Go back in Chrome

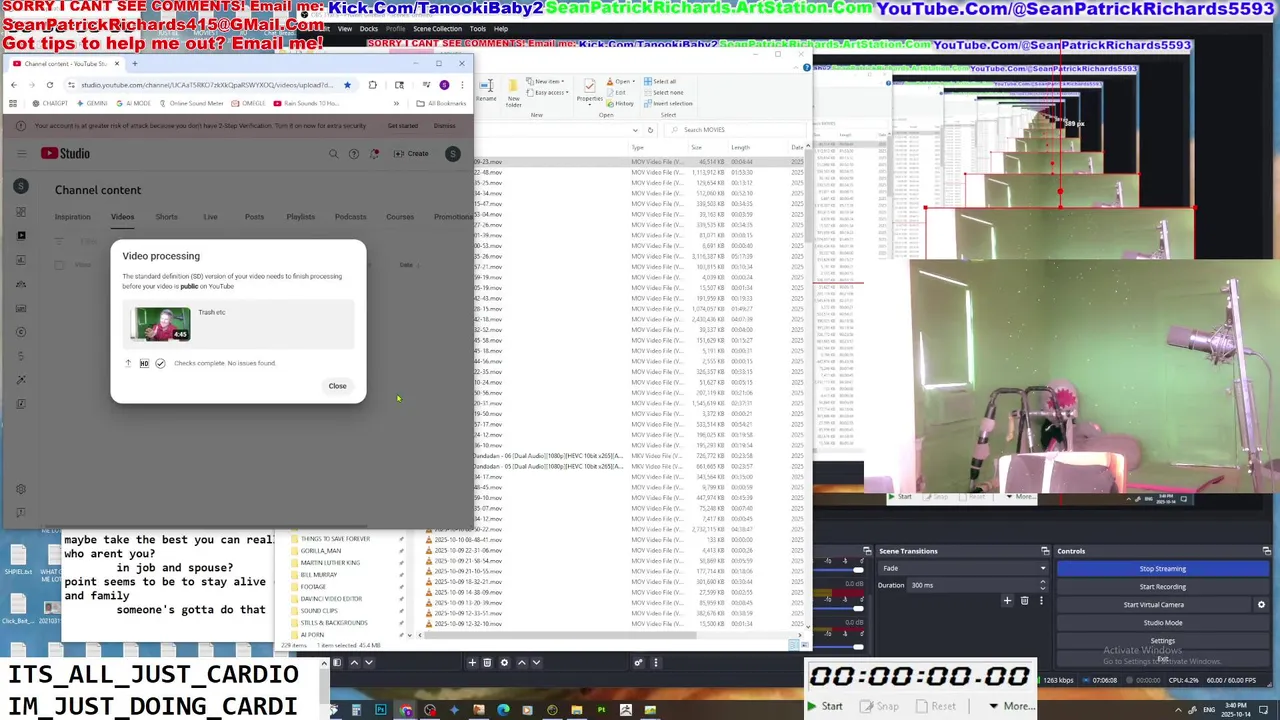14,85
